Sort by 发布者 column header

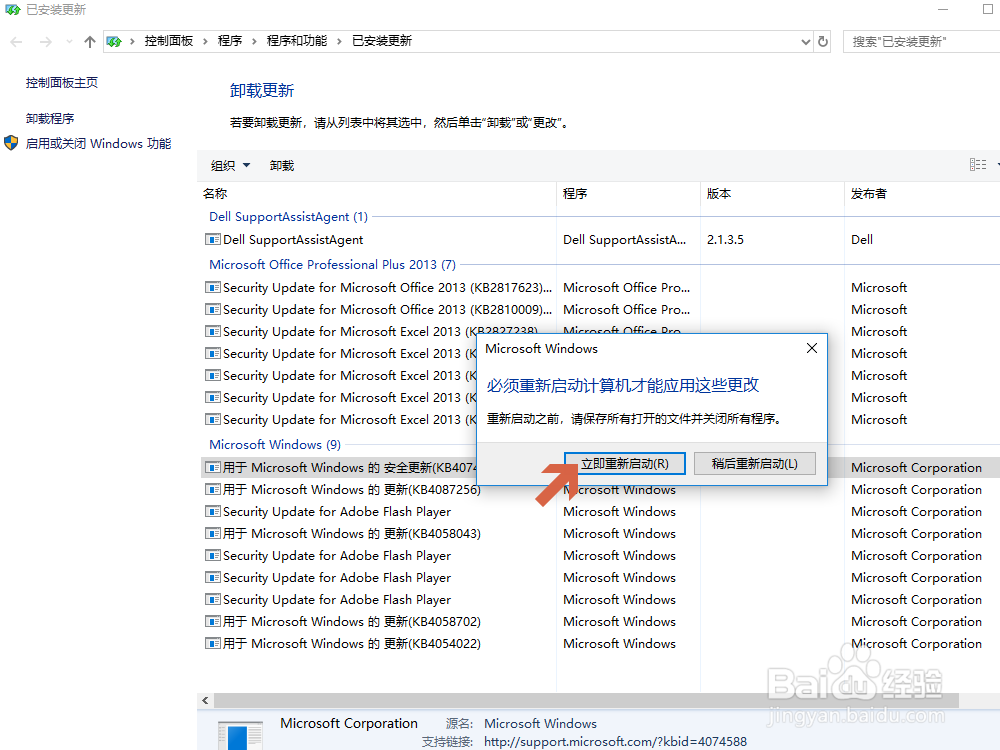tap(869, 193)
